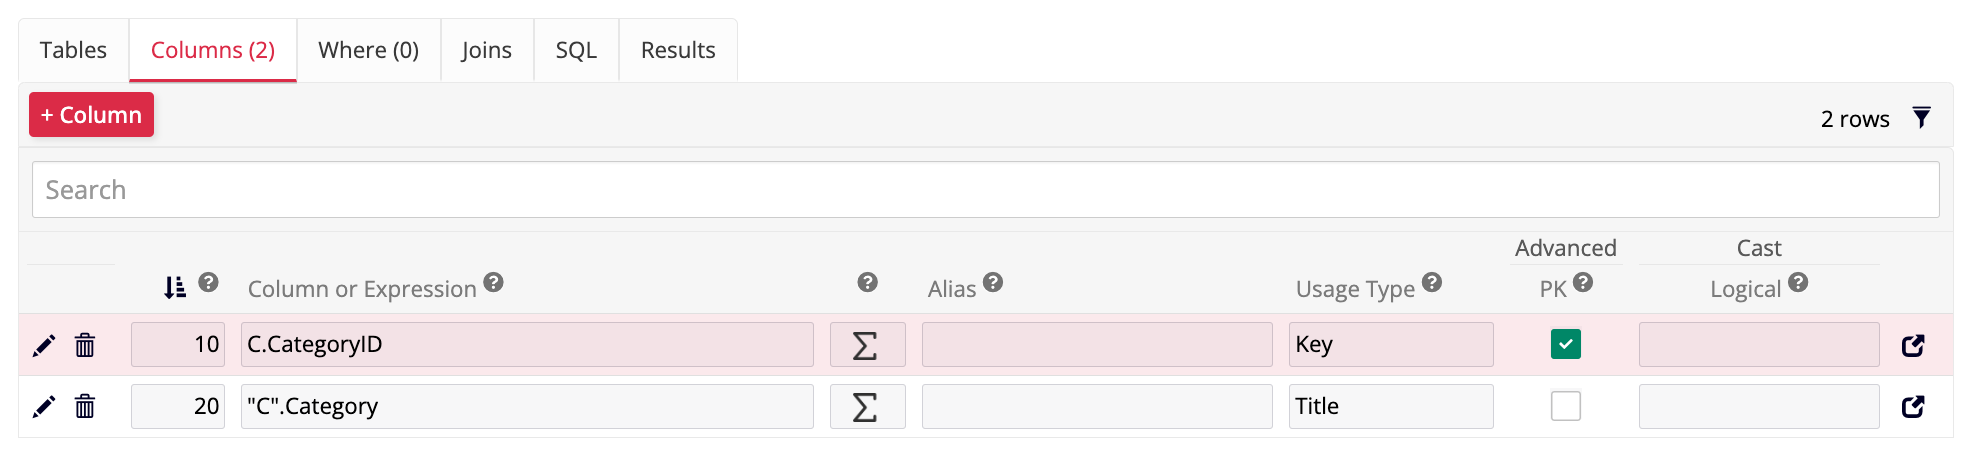Click the sigma aggregate icon for "C".Category
The height and width of the screenshot is (456, 1970).
coord(866,407)
